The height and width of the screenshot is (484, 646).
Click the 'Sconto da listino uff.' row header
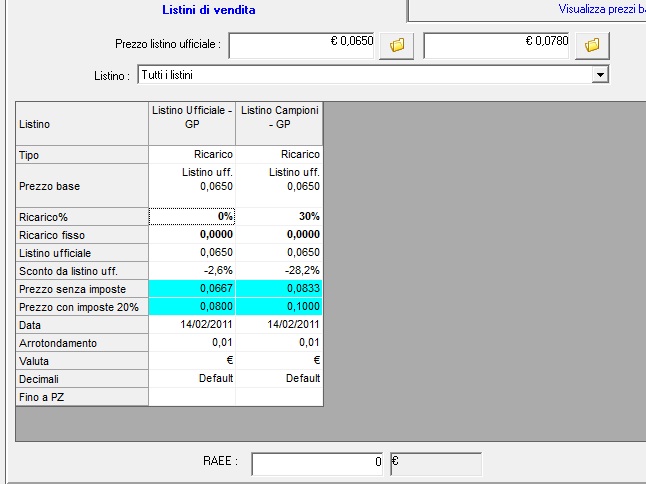[x=82, y=271]
